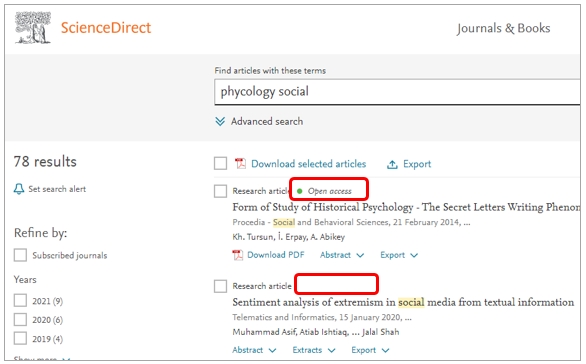Expand Abstract of Sentiment analysis article
Viewport: 586px width, 364px height.
[x=254, y=350]
